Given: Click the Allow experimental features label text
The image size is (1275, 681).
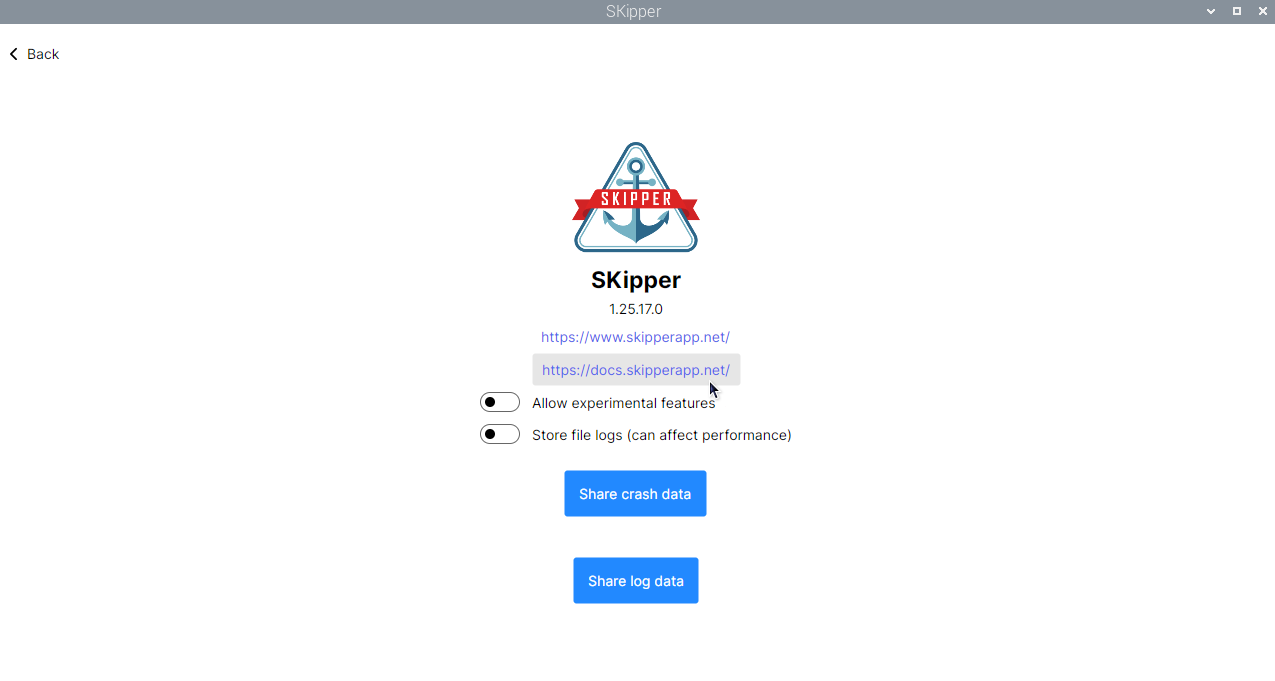Looking at the screenshot, I should (x=624, y=403).
